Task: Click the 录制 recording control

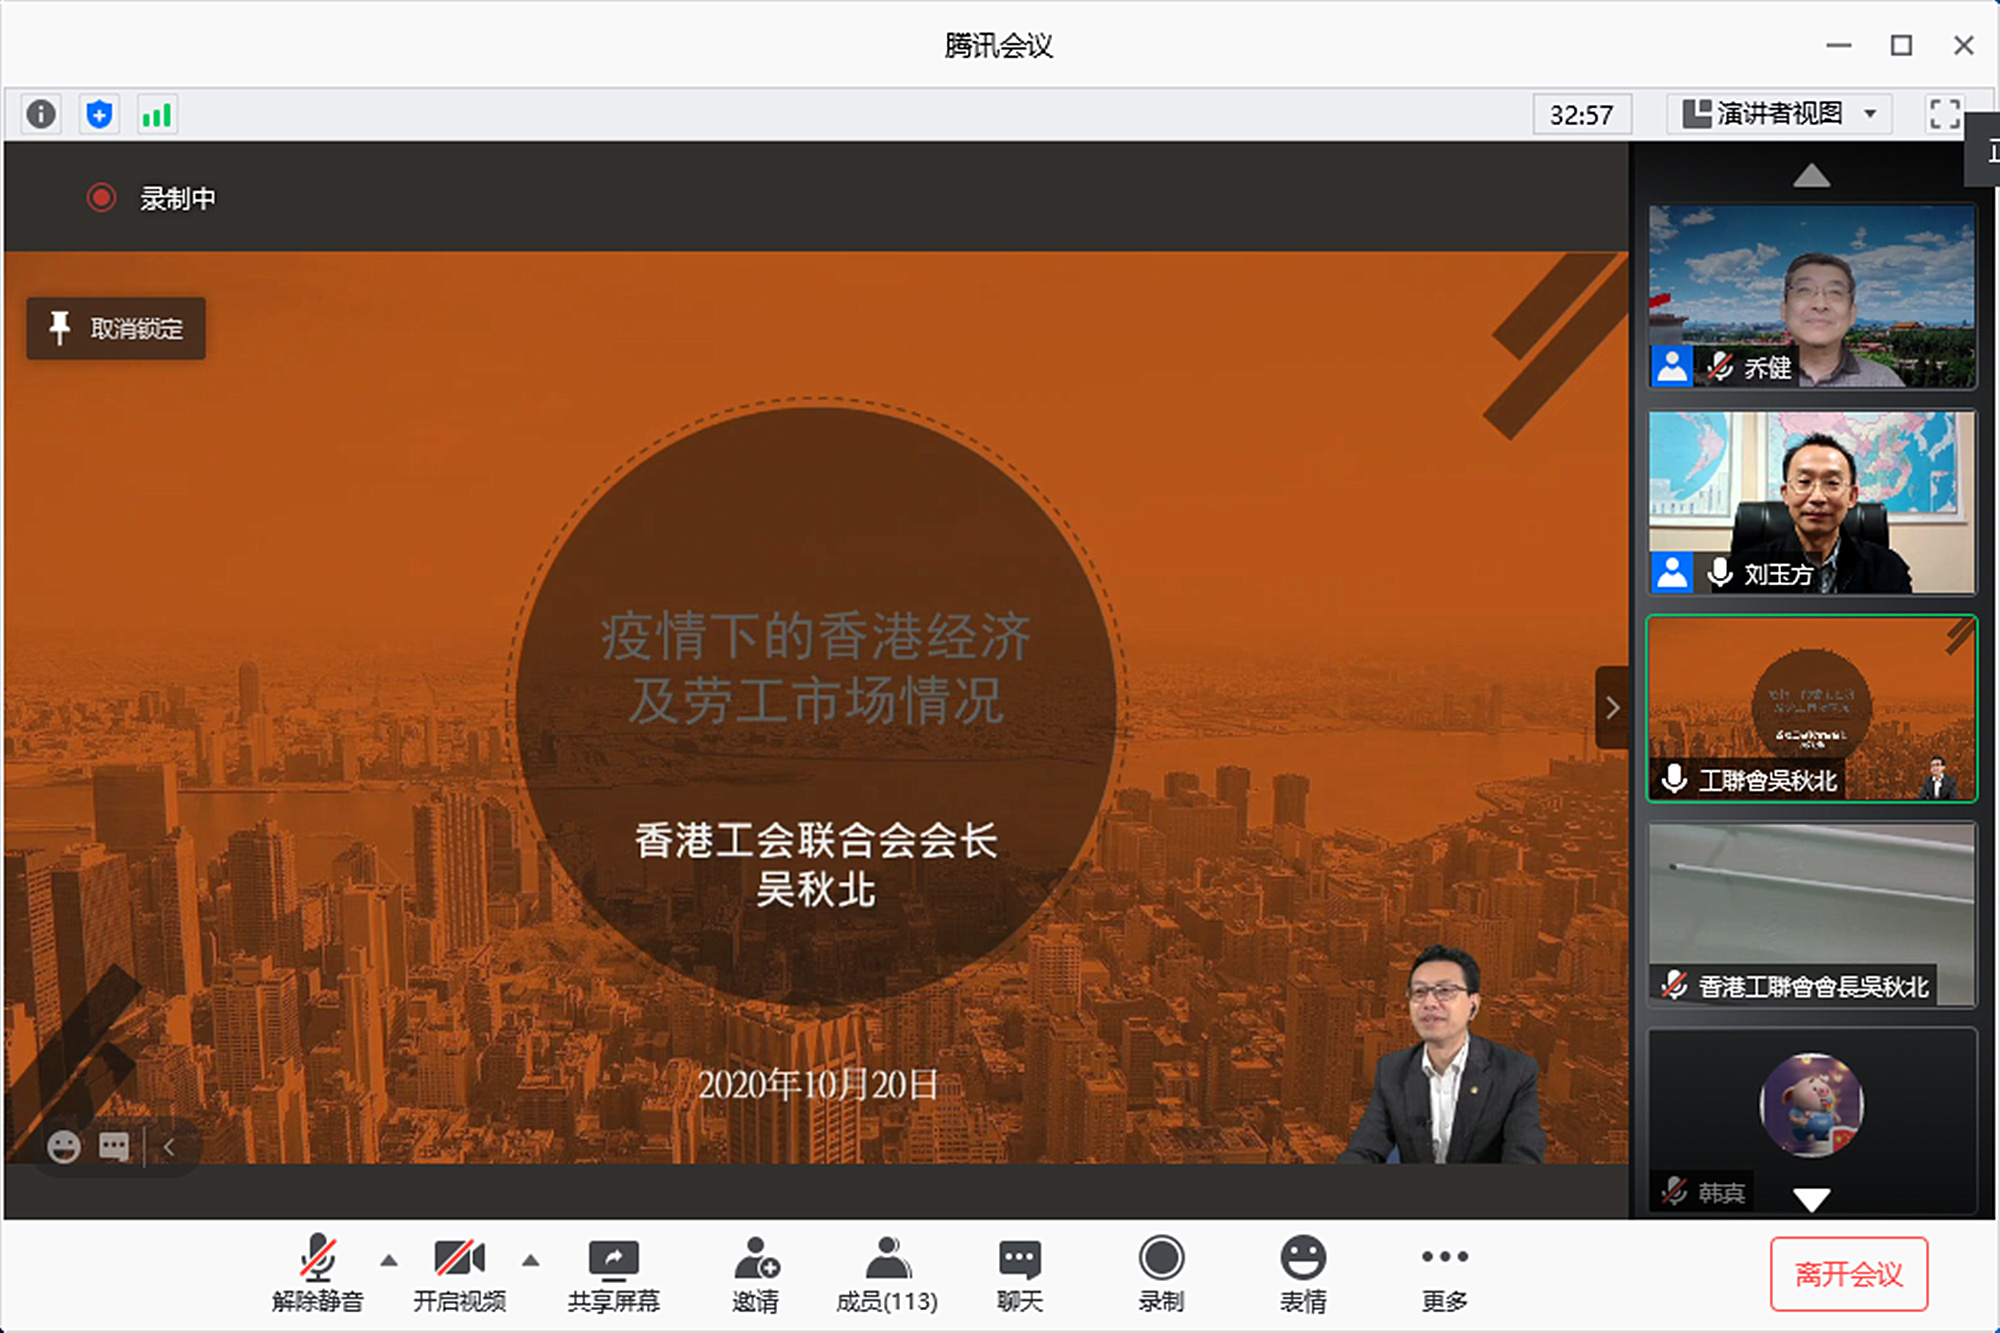Action: click(x=1160, y=1272)
